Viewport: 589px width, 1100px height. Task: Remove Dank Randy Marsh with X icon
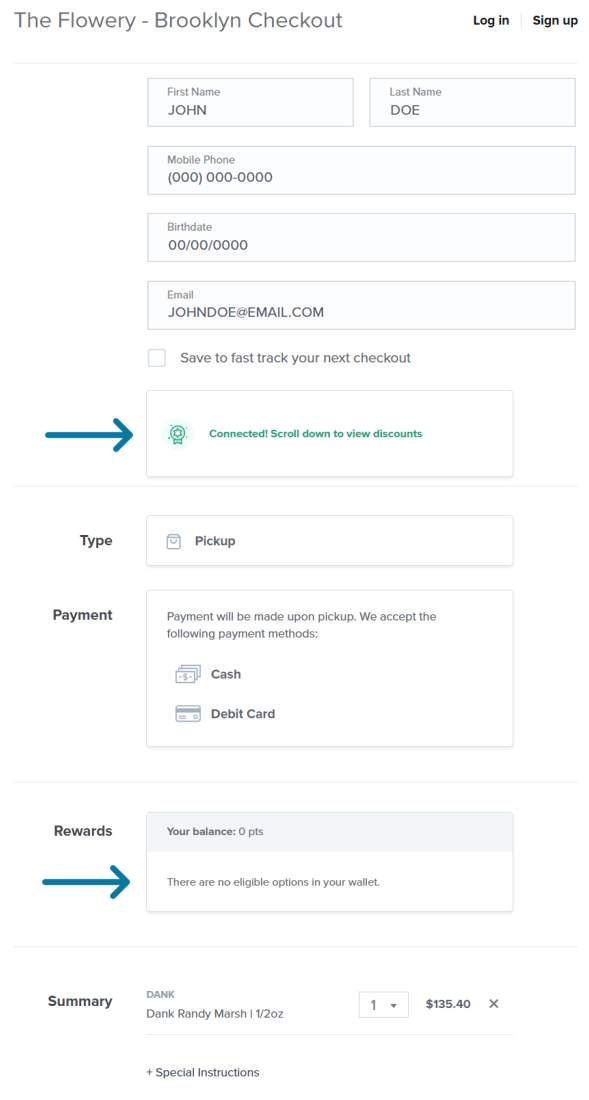[x=494, y=1004]
